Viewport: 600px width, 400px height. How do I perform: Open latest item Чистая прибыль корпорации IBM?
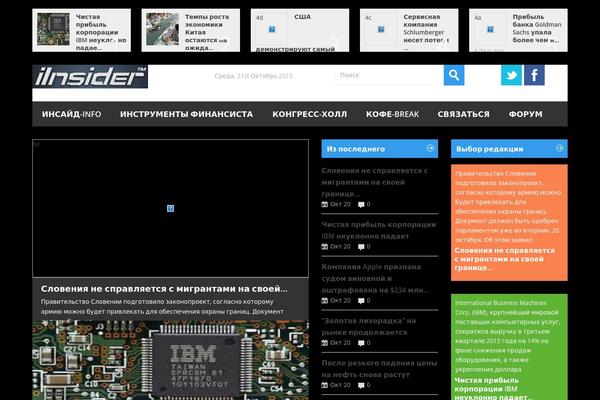378,230
